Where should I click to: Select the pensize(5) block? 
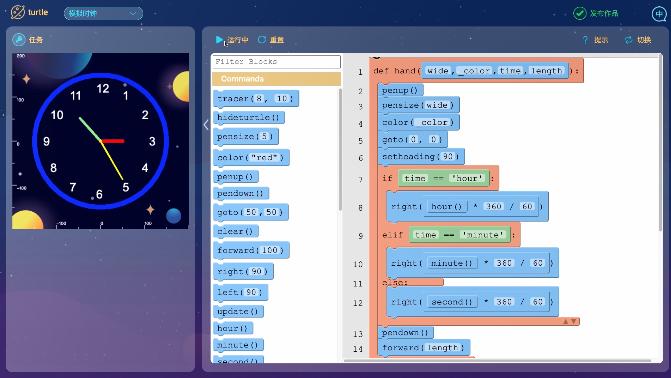(x=246, y=137)
